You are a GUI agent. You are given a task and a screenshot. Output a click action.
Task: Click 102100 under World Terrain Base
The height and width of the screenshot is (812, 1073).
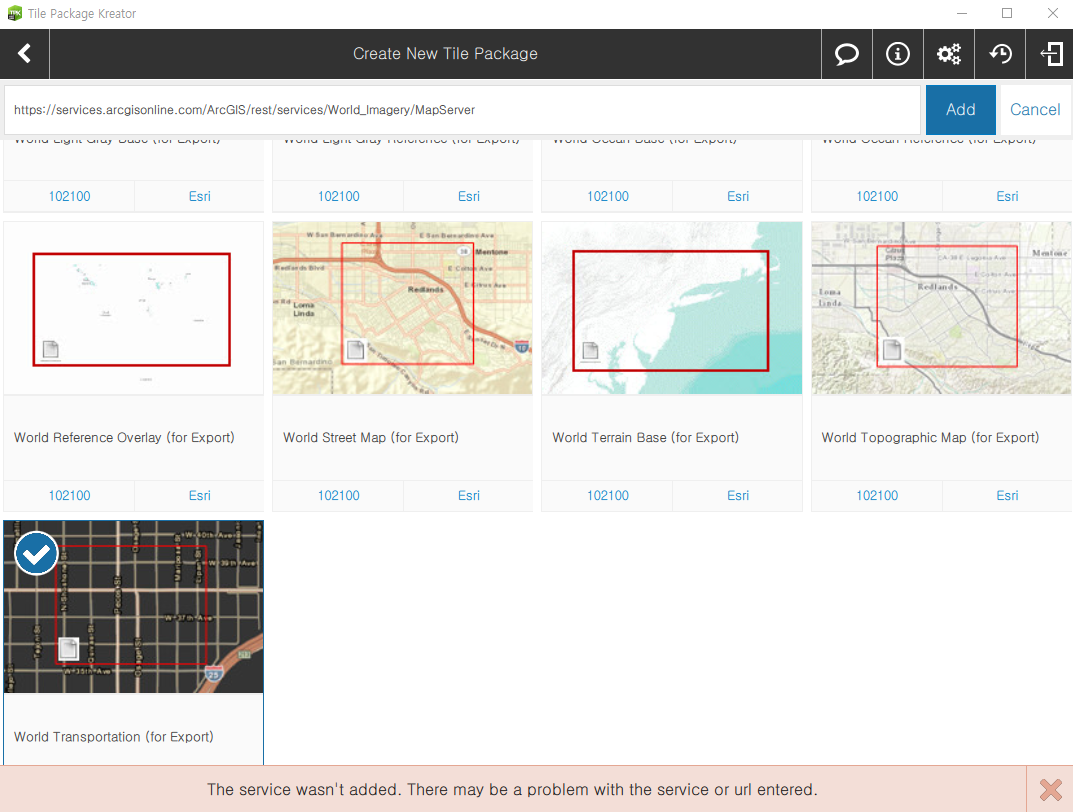click(608, 495)
